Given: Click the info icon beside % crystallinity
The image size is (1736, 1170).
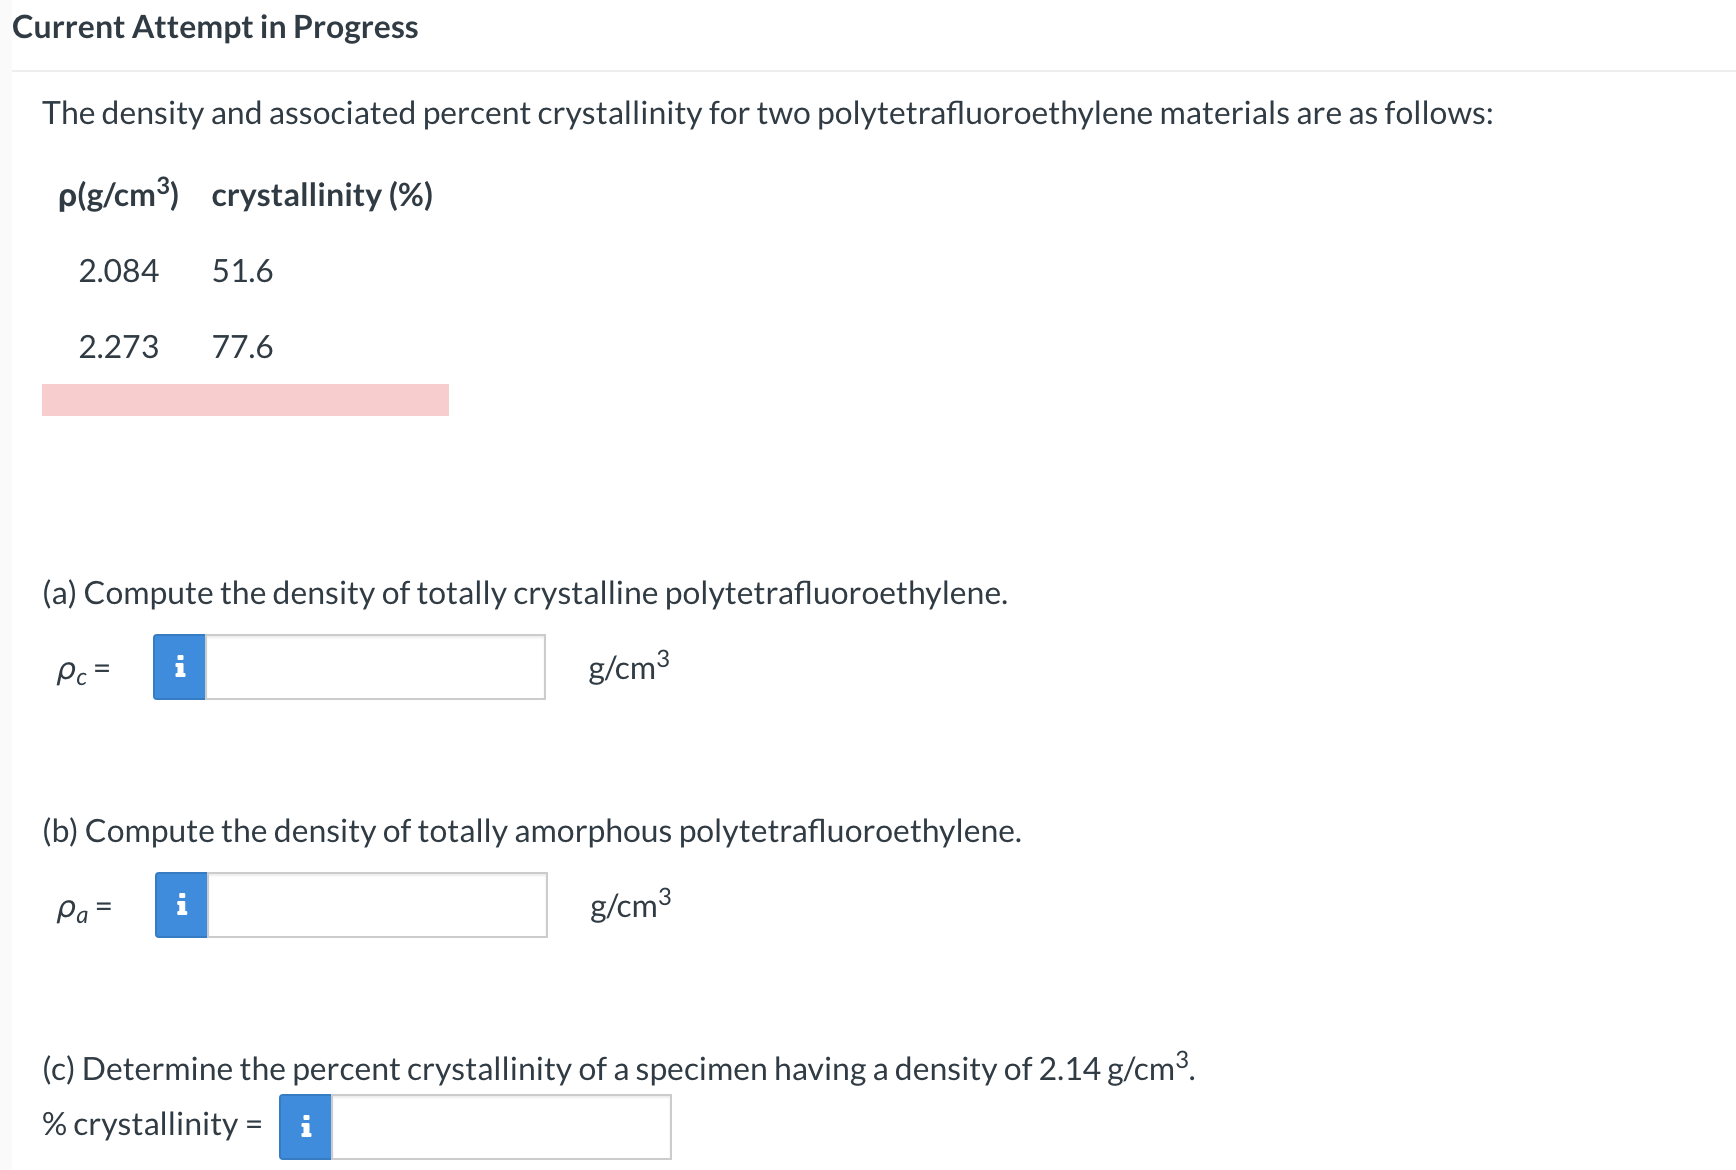Looking at the screenshot, I should [305, 1126].
